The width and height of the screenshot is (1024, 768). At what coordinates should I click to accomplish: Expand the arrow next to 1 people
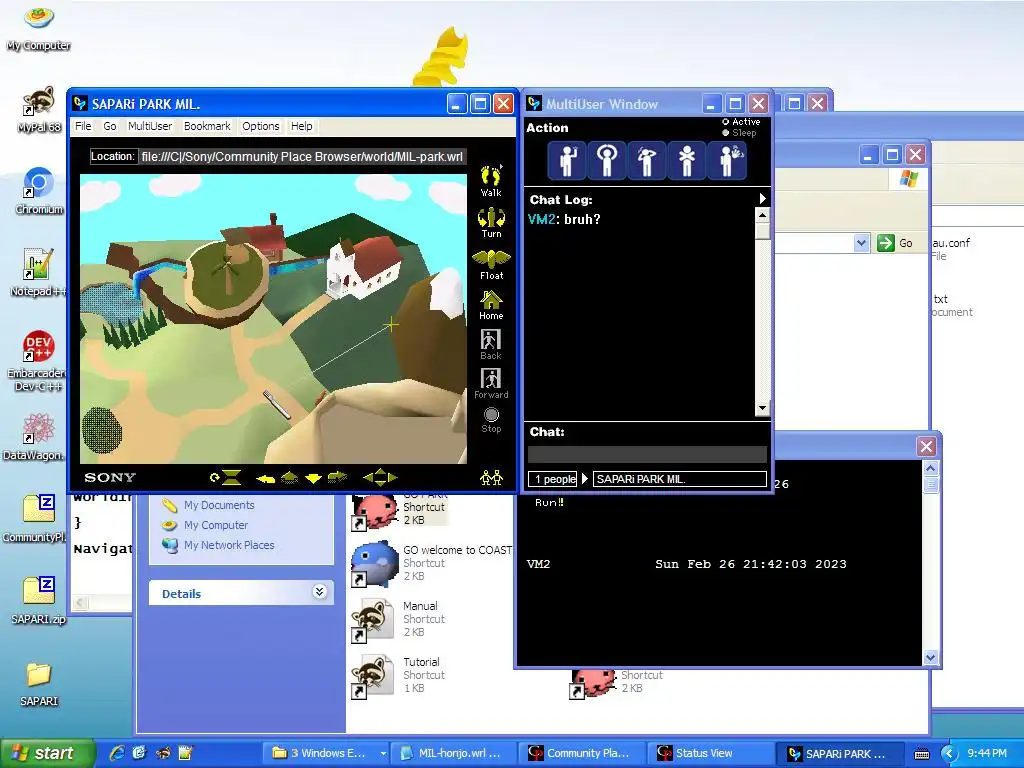(585, 479)
